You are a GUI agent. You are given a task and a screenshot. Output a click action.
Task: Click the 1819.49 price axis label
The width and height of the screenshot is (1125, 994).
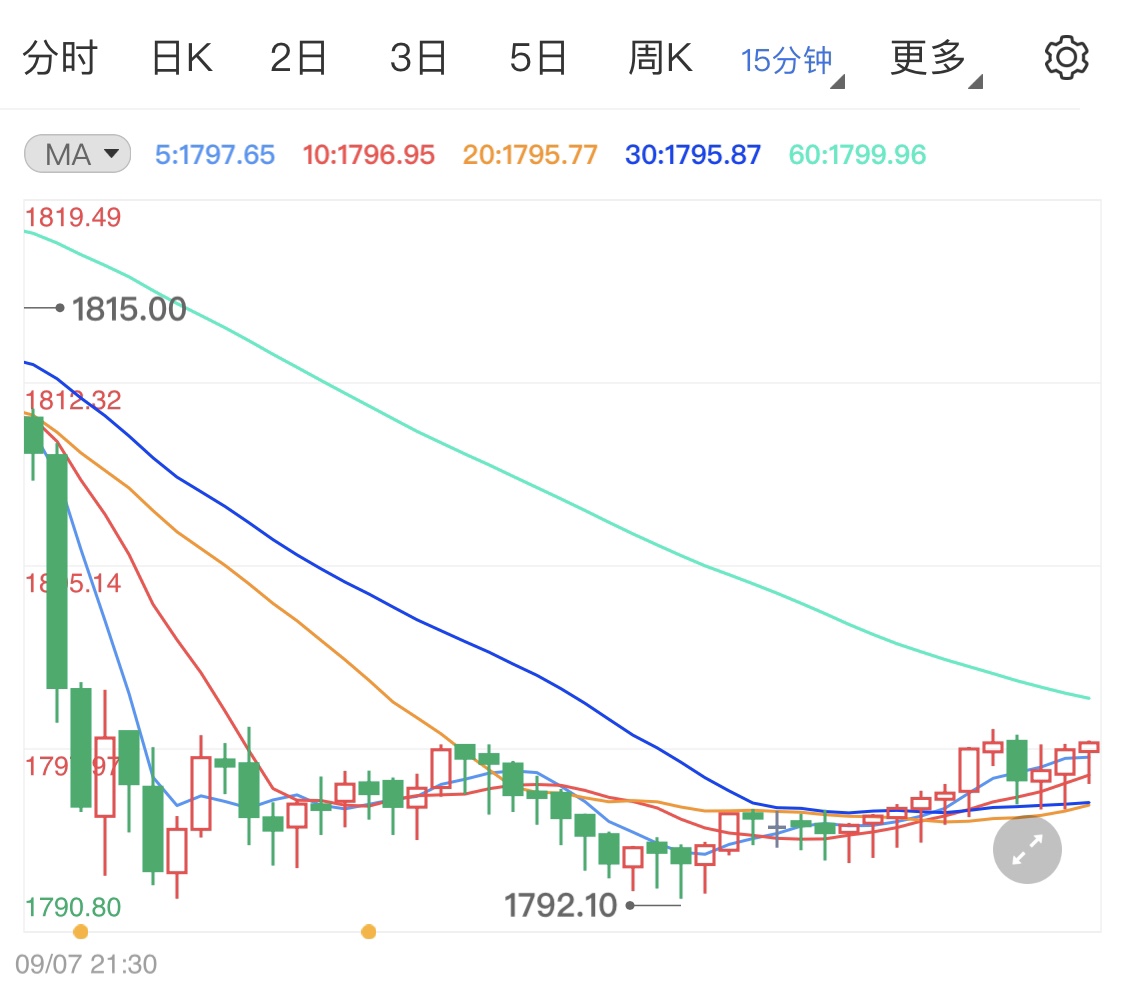(73, 217)
